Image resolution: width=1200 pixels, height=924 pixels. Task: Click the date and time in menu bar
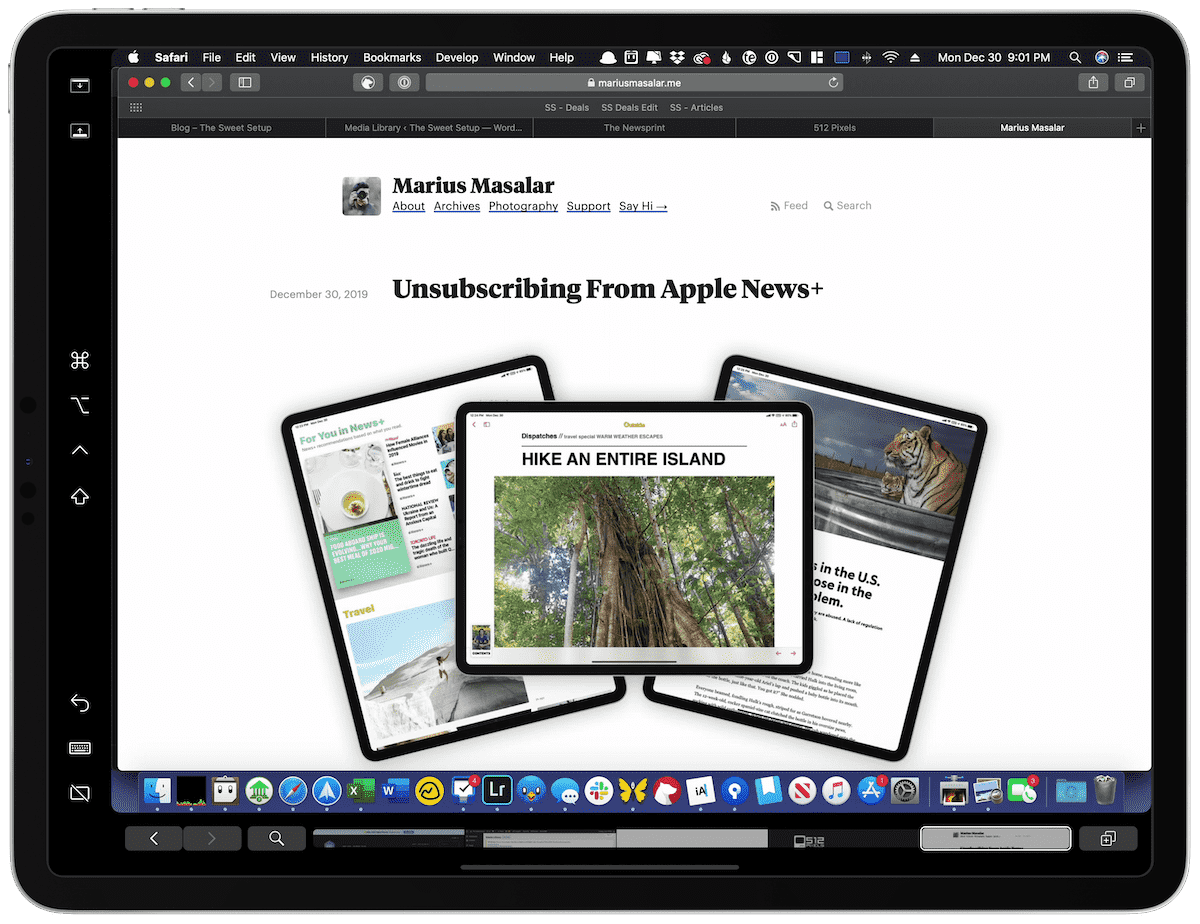coord(993,58)
